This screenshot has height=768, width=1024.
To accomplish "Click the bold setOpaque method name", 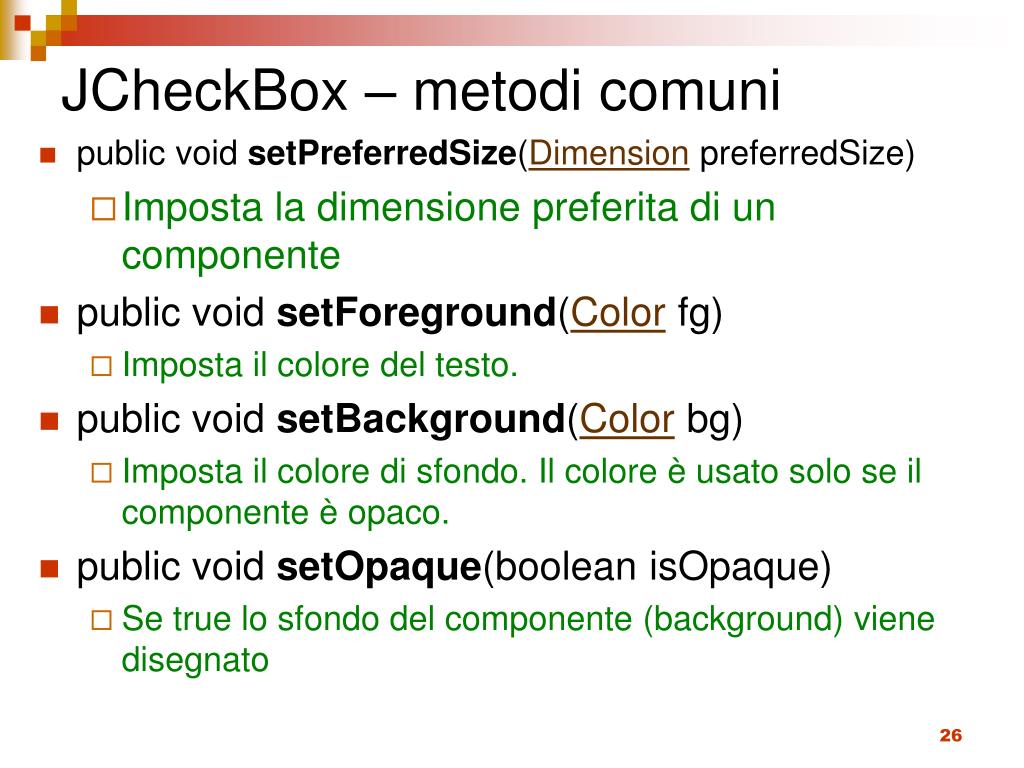I will (379, 568).
